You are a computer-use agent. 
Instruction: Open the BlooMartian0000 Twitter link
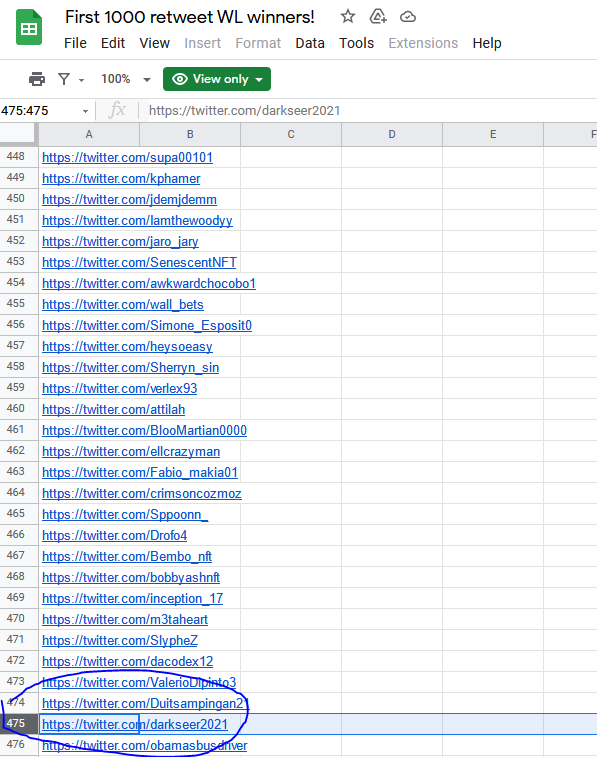pos(144,431)
